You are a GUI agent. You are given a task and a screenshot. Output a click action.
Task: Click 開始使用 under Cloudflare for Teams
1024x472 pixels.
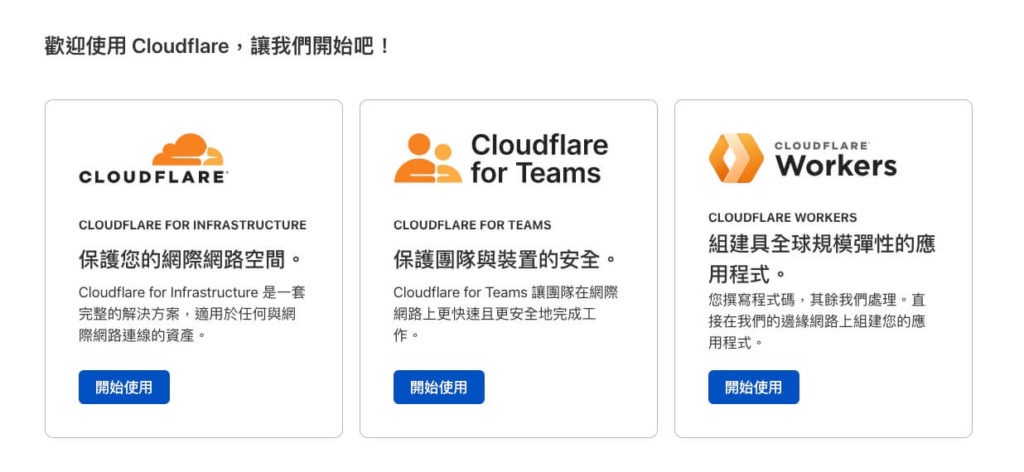coord(439,387)
